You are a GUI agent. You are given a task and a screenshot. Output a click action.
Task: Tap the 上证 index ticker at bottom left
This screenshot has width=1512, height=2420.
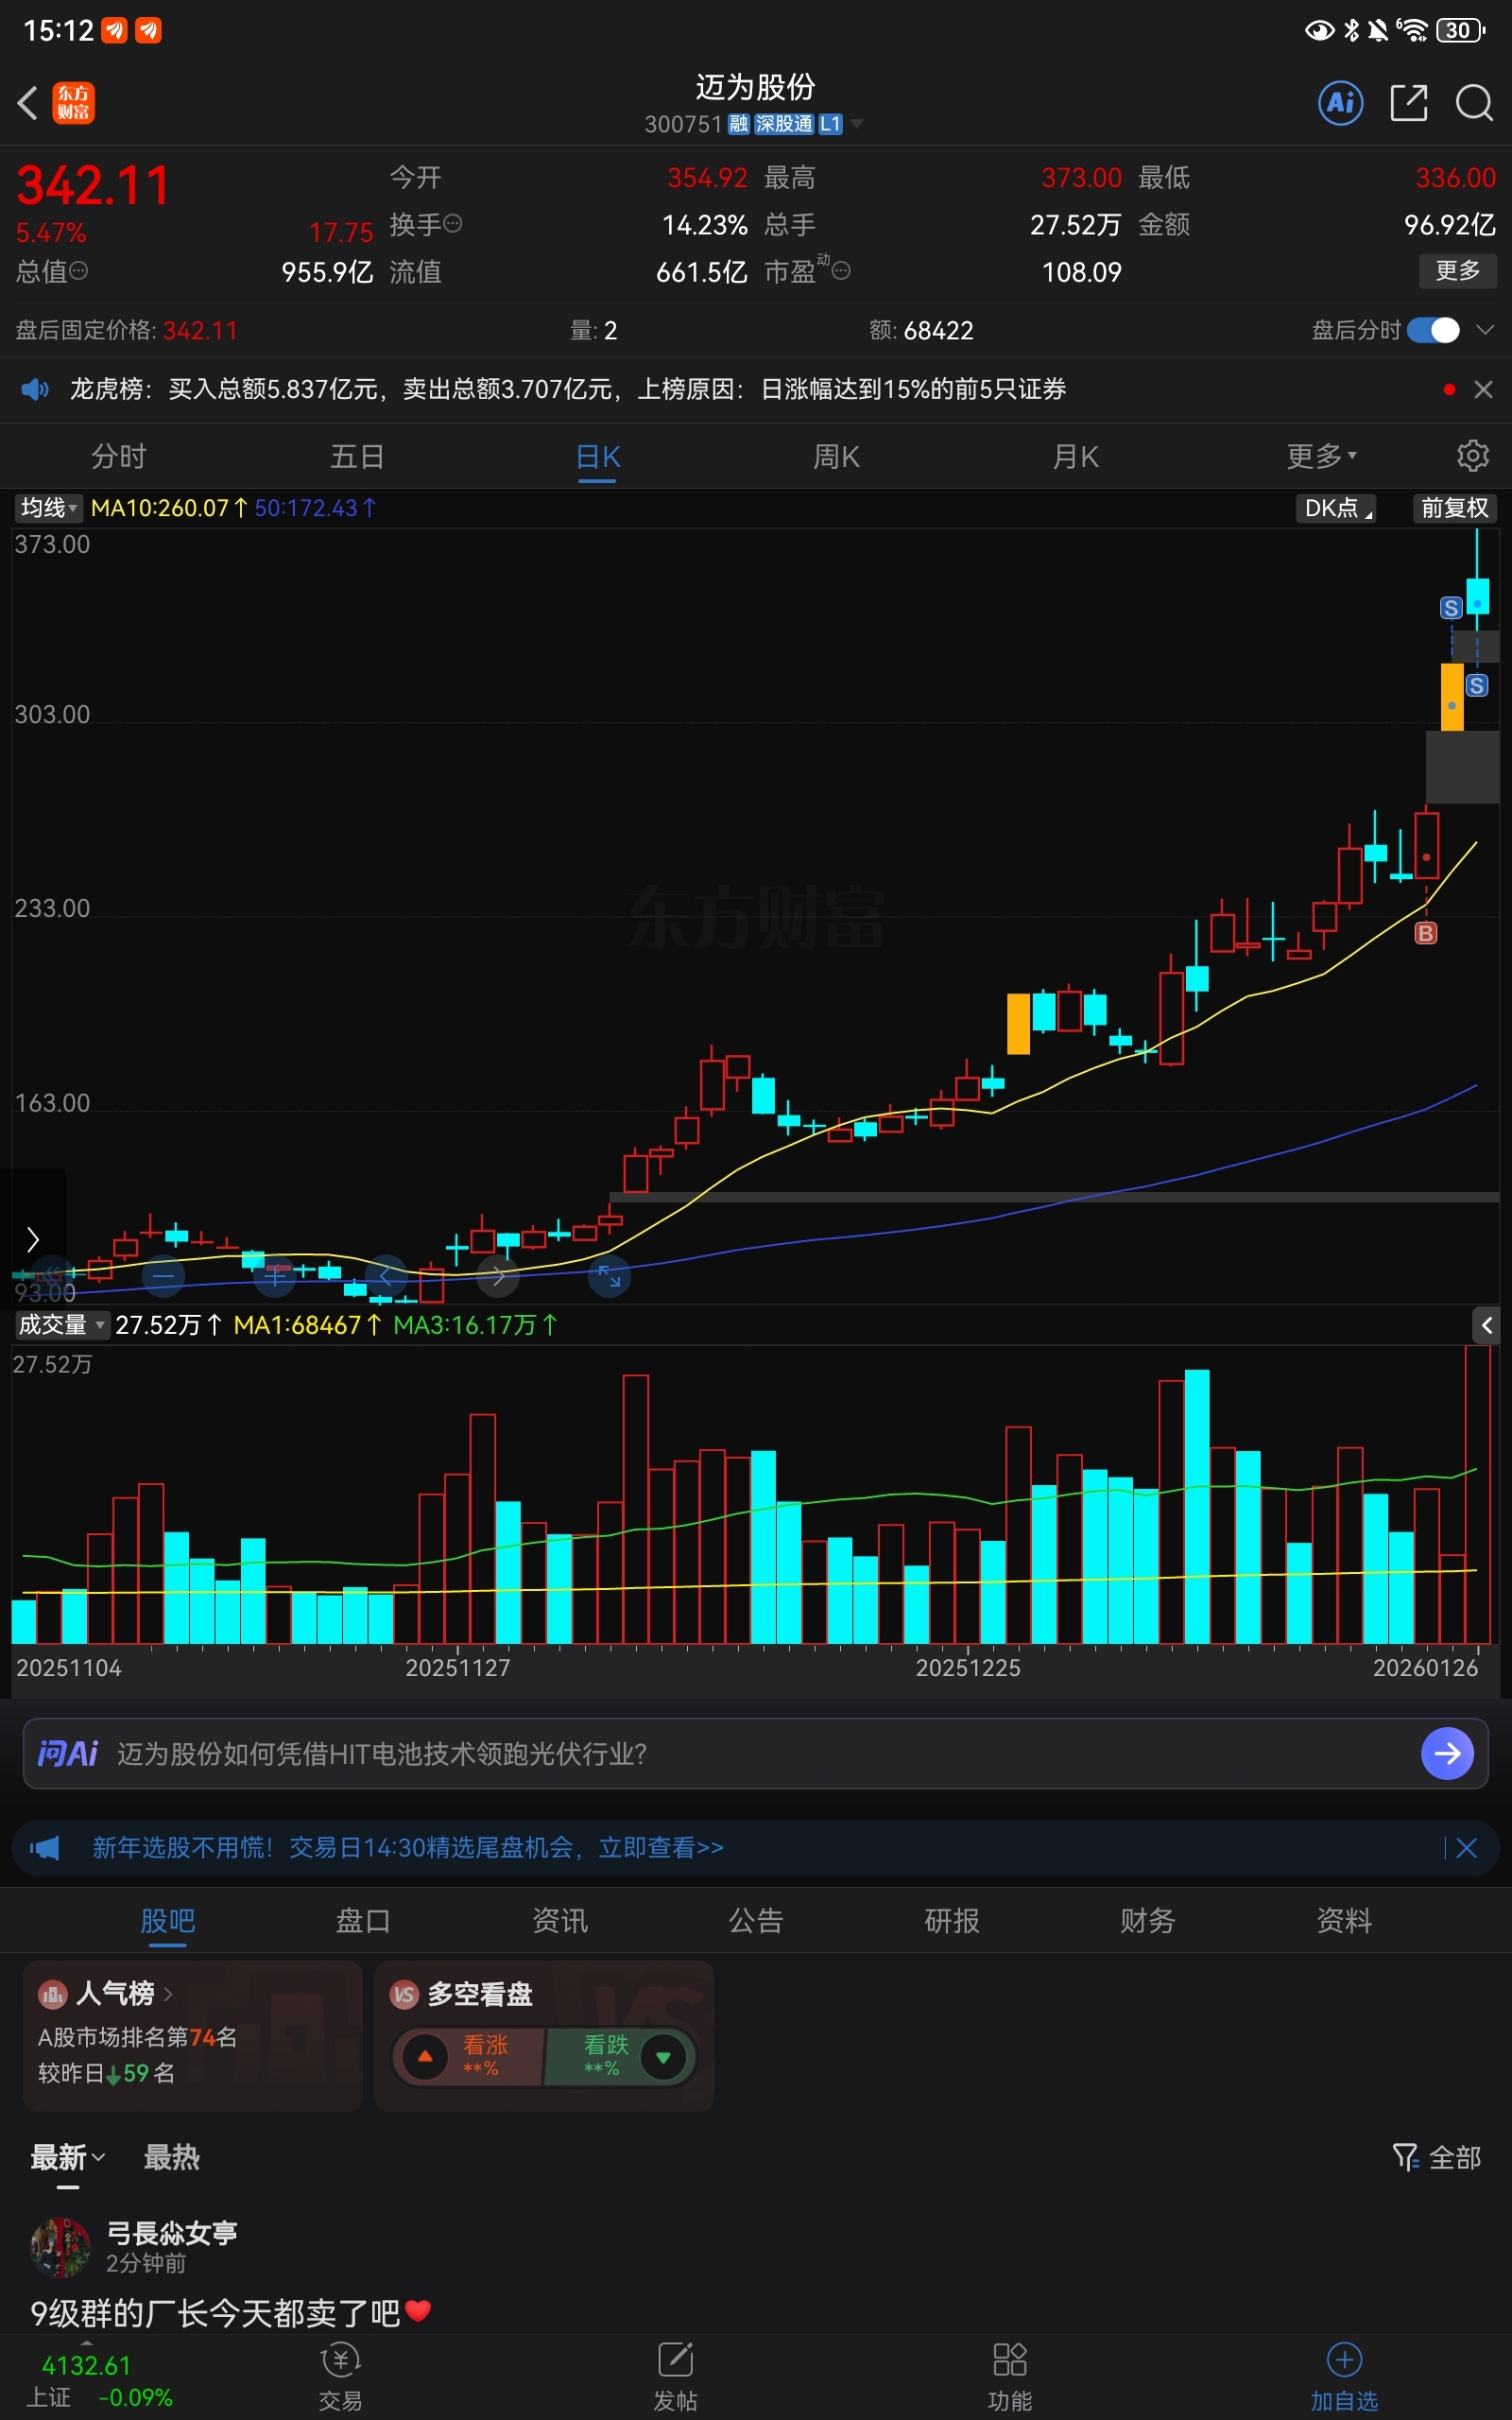(x=98, y=2380)
